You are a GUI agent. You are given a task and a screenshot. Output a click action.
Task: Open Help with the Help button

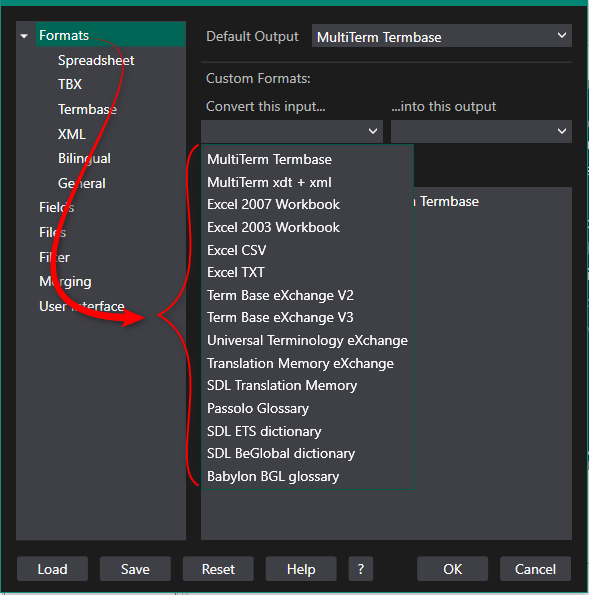[301, 569]
